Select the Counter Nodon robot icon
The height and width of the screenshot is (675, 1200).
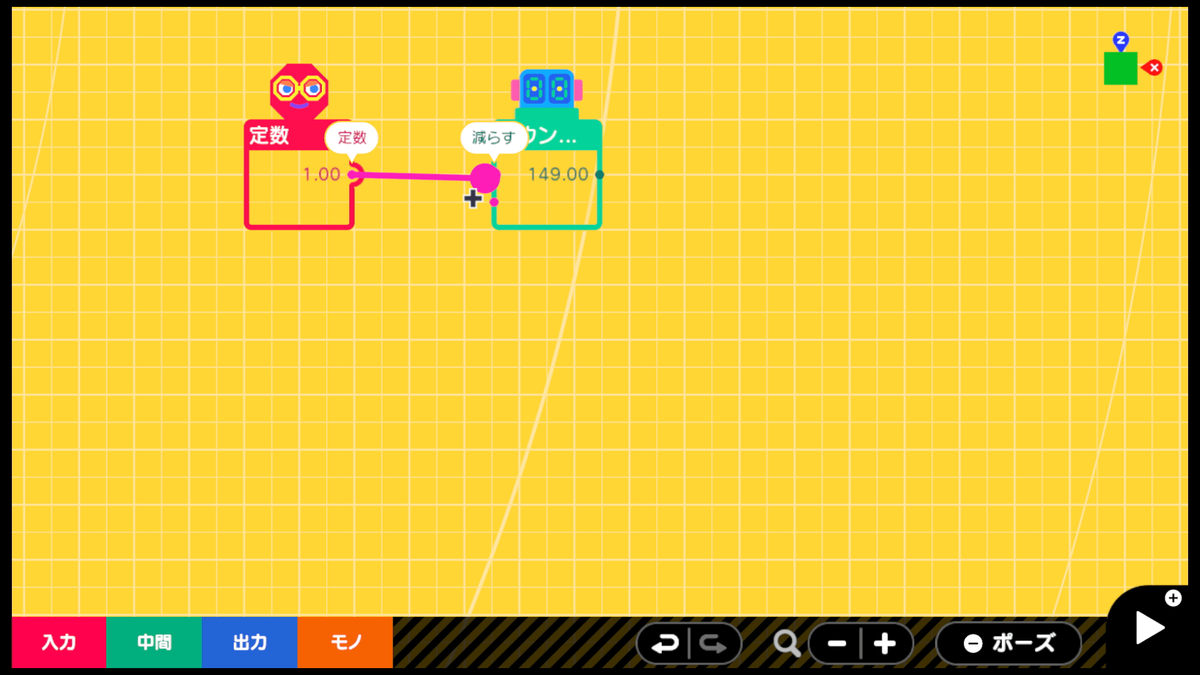coord(546,93)
